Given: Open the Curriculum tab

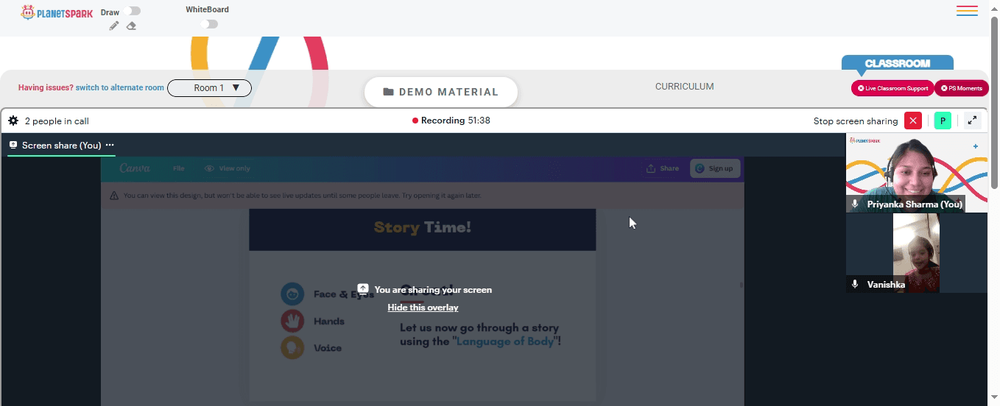Looking at the screenshot, I should click(x=684, y=87).
